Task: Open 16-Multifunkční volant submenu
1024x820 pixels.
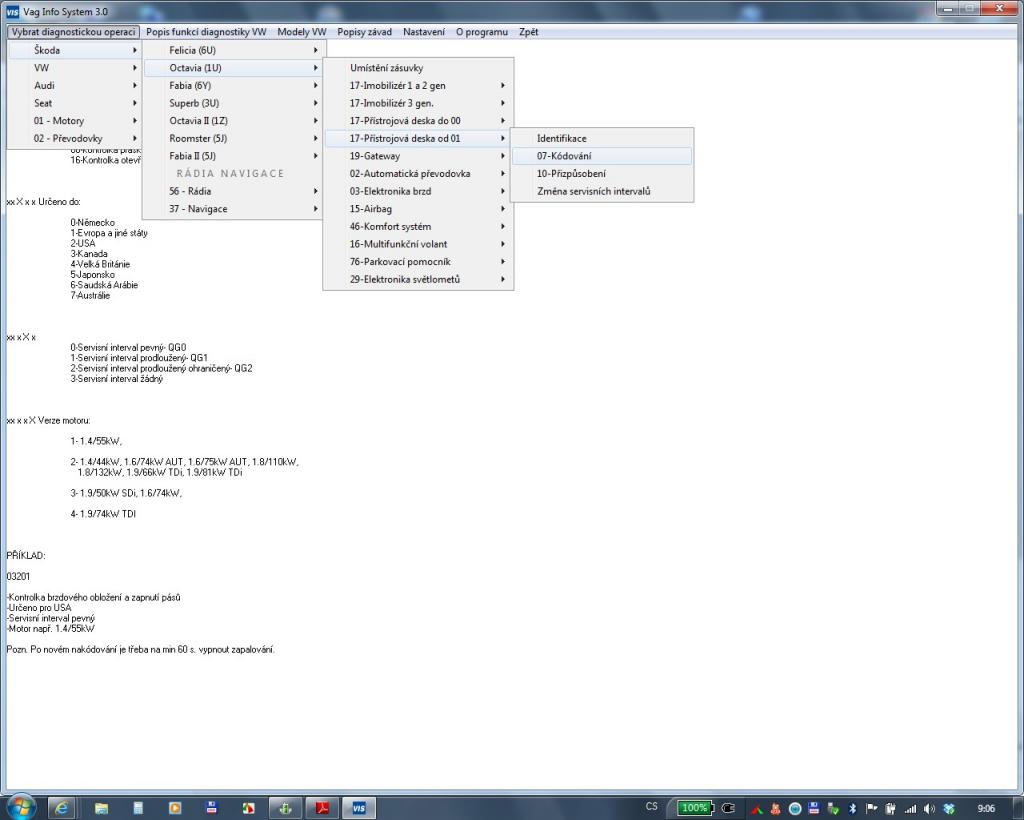Action: [x=418, y=244]
